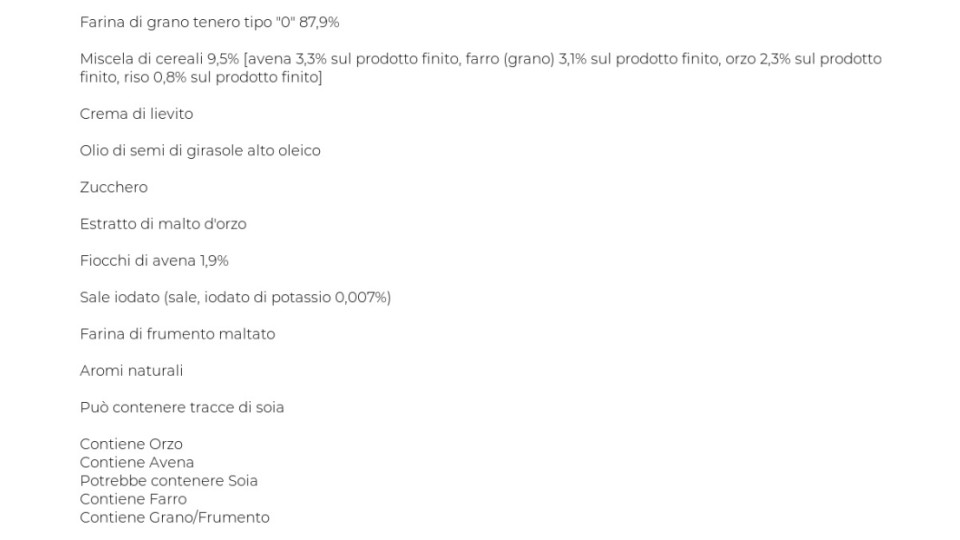Click the 'Contiene Farro' allergen line
This screenshot has width=960, height=540.
(x=133, y=500)
